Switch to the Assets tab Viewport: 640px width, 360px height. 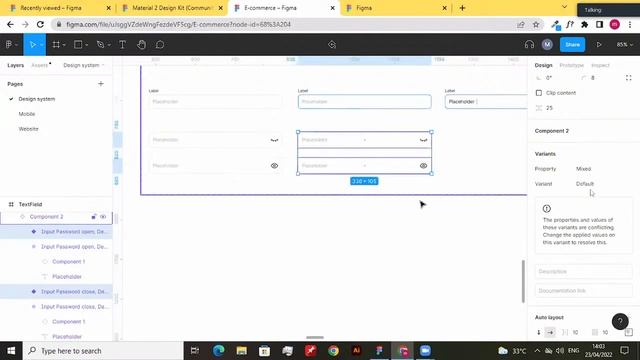click(x=40, y=65)
